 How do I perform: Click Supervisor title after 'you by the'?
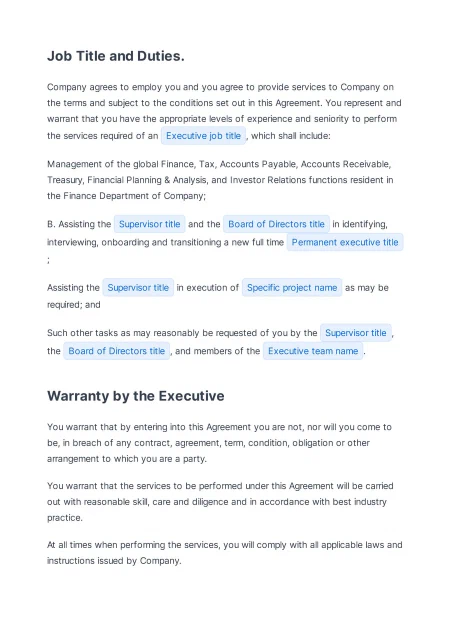[x=355, y=333]
